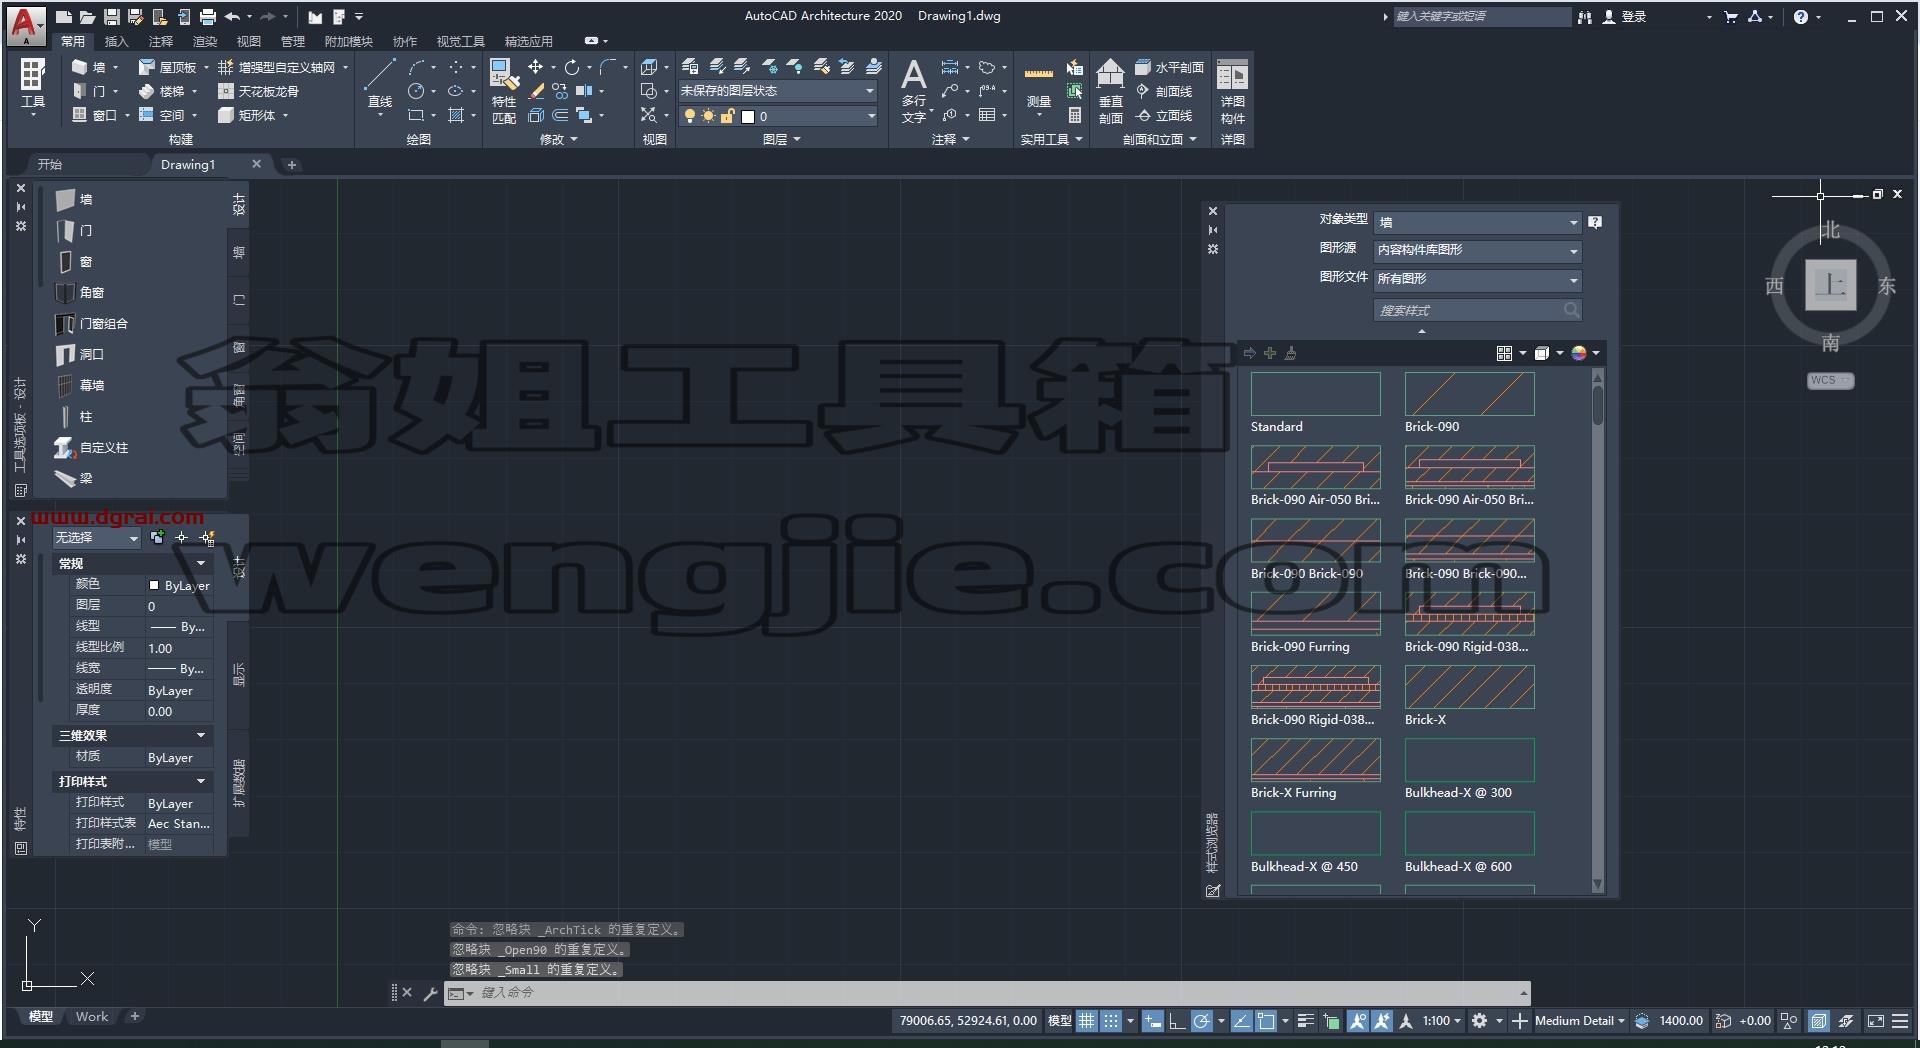The image size is (1920, 1048).
Task: Click the save icon in quick access toolbar
Action: pos(112,17)
